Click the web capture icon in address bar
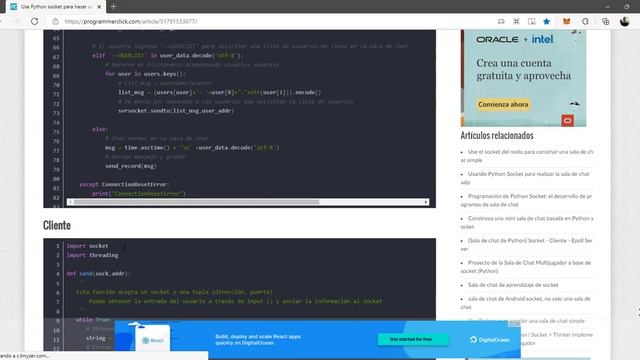The width and height of the screenshot is (640, 360). (516, 21)
